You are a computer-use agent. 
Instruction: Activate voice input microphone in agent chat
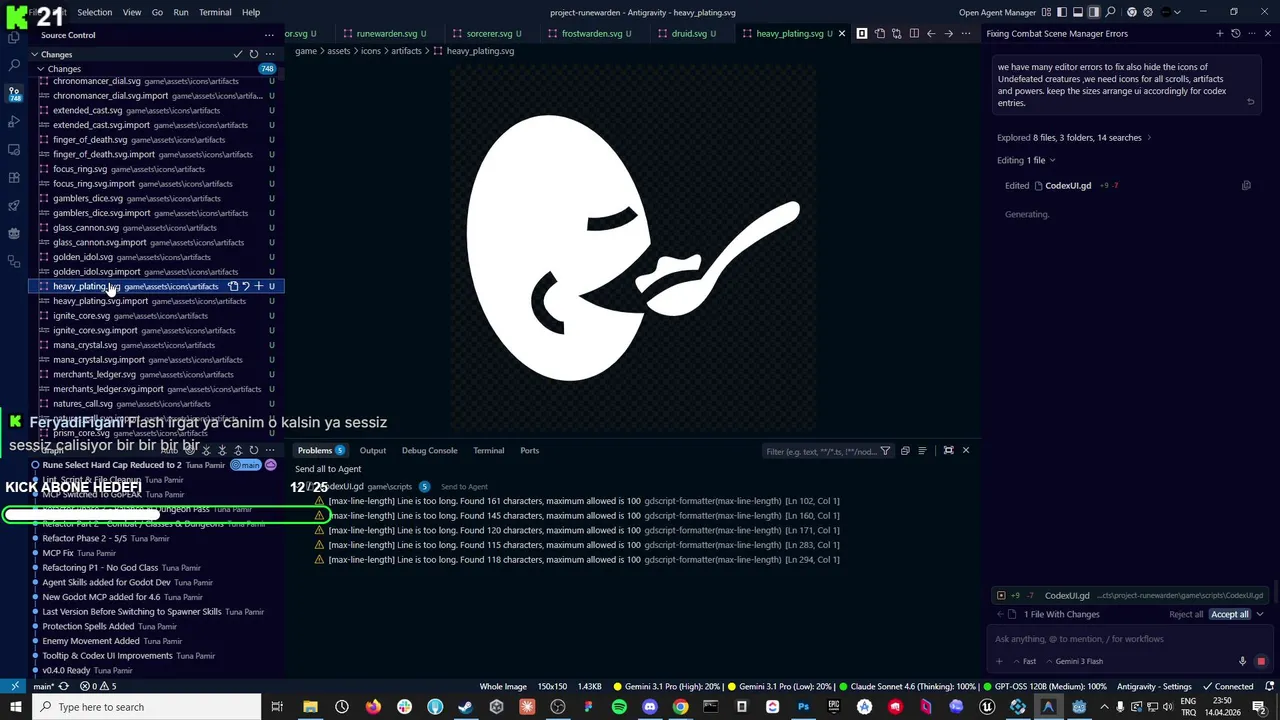tap(1242, 661)
